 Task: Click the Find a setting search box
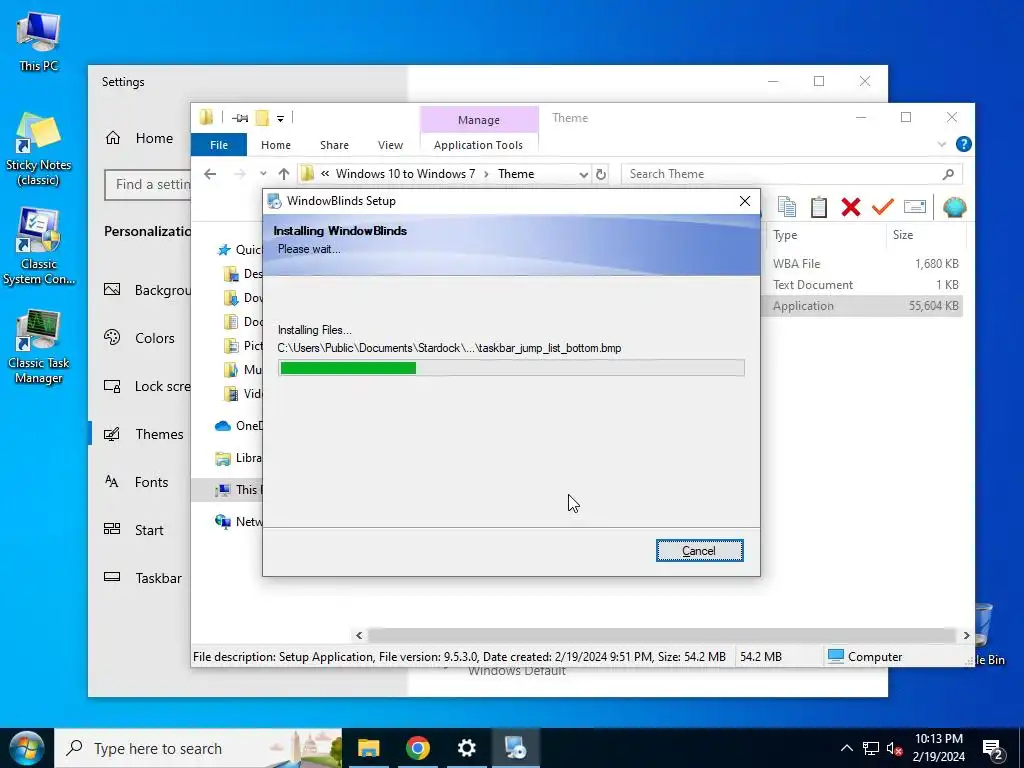click(148, 185)
